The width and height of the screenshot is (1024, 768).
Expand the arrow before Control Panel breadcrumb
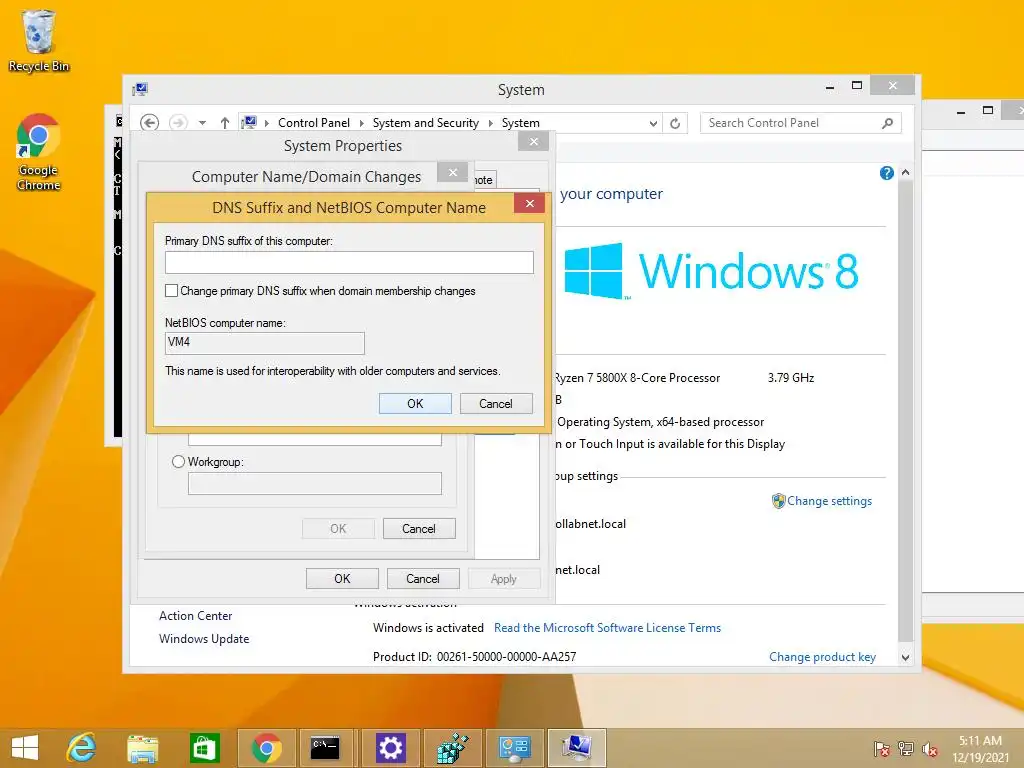pos(266,123)
